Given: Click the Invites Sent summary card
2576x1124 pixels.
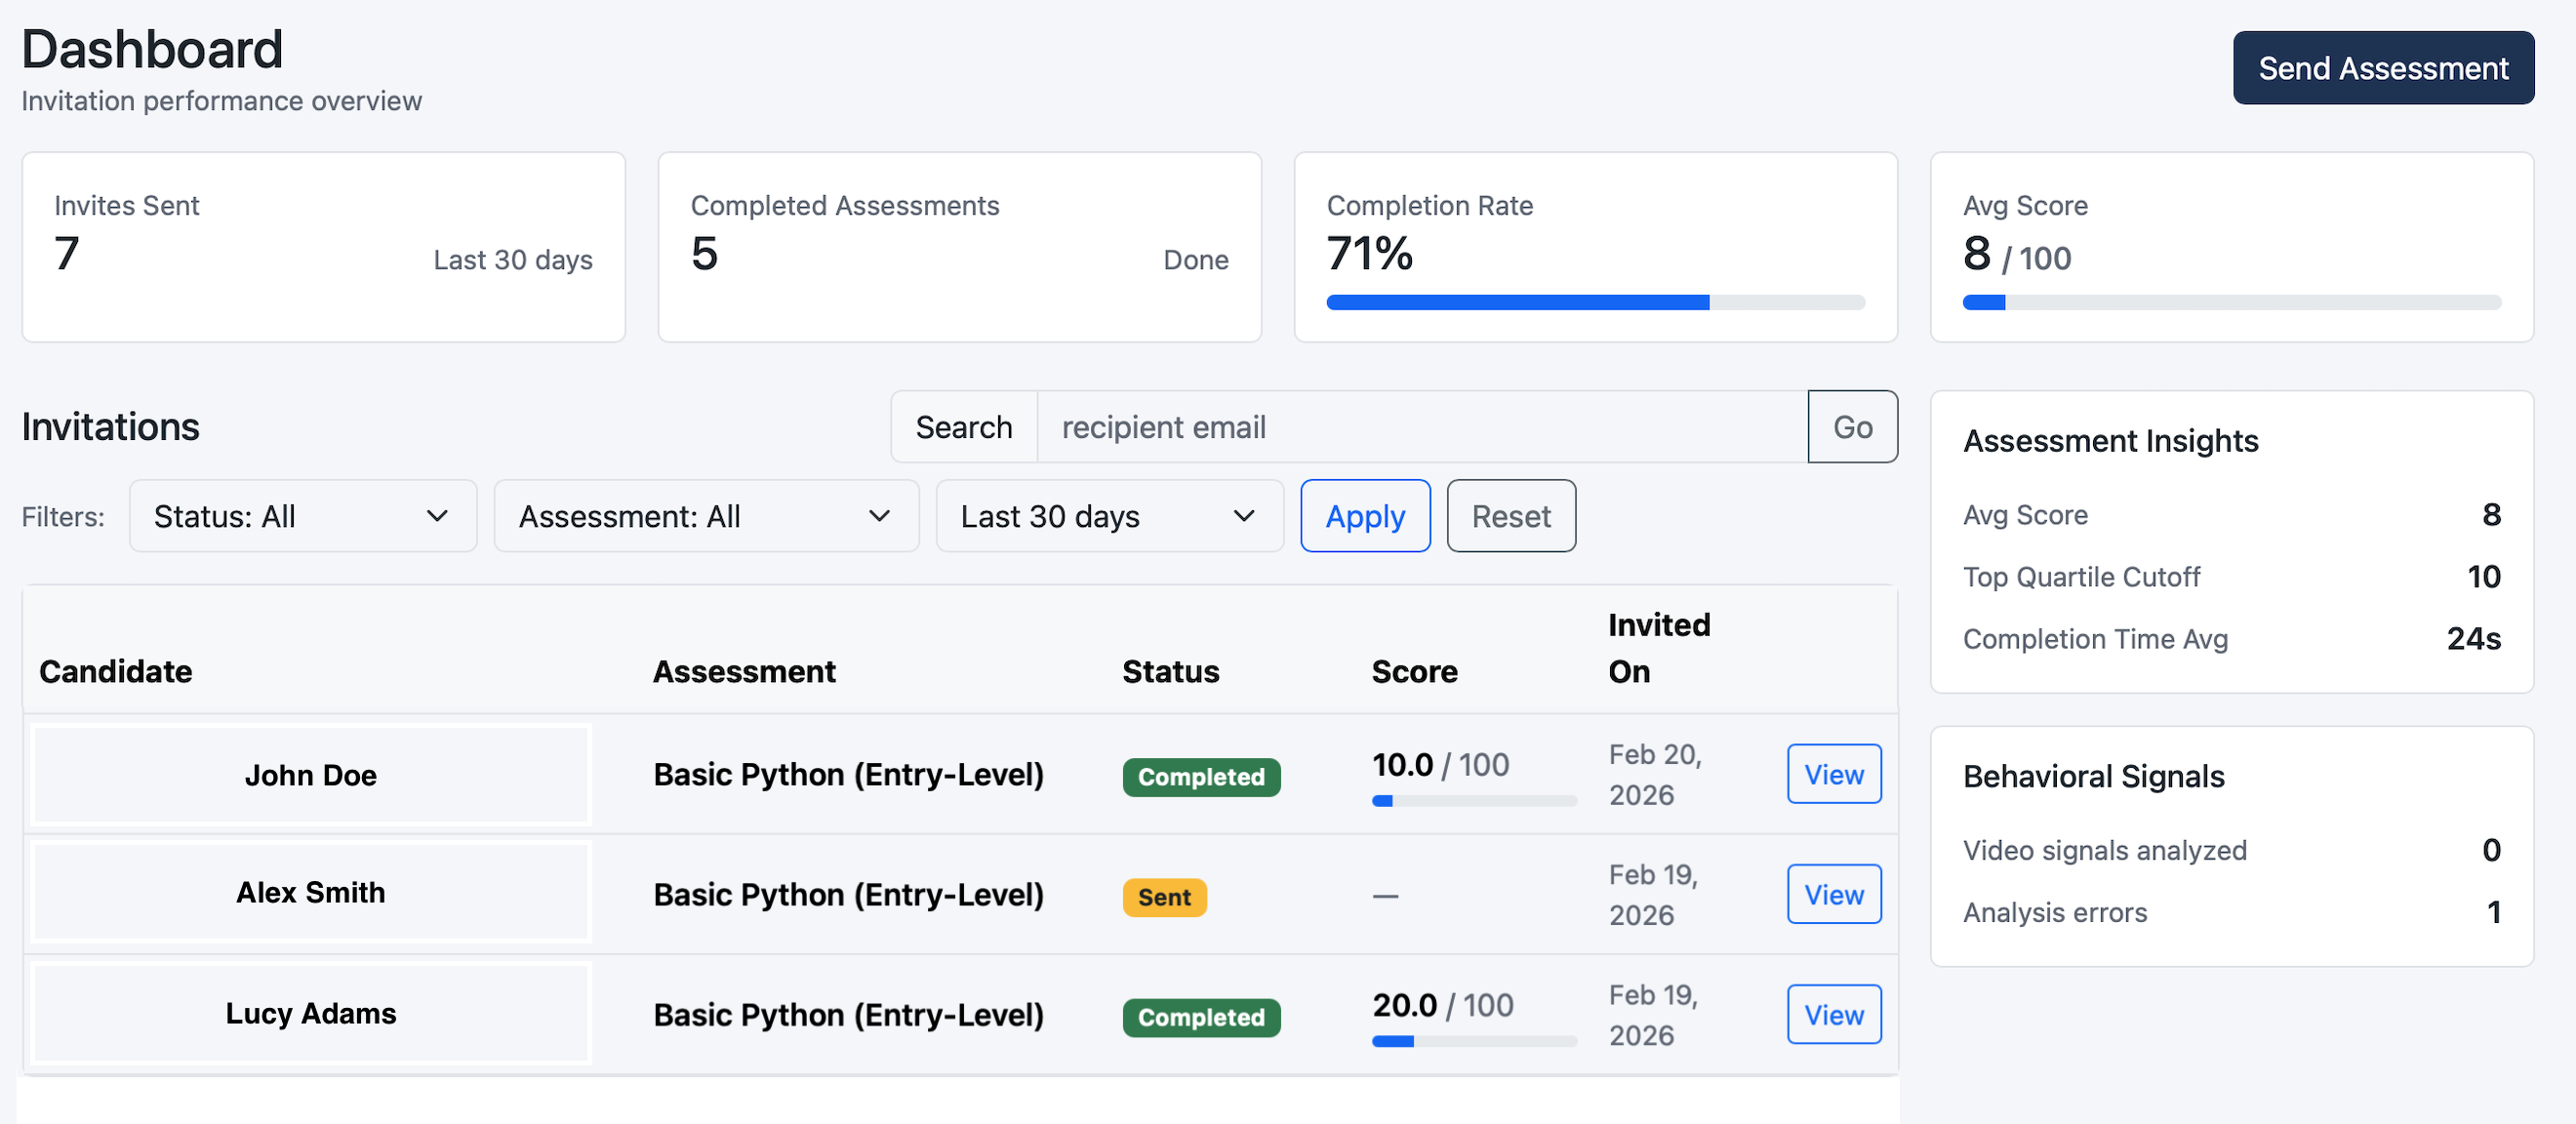Looking at the screenshot, I should pos(323,246).
